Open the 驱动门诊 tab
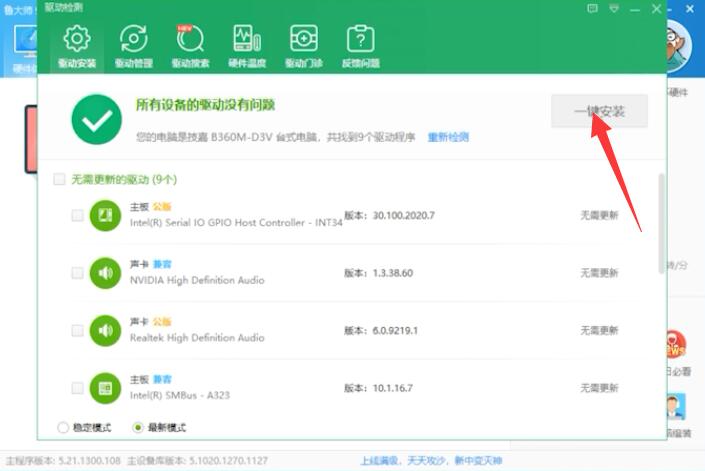 click(x=304, y=47)
